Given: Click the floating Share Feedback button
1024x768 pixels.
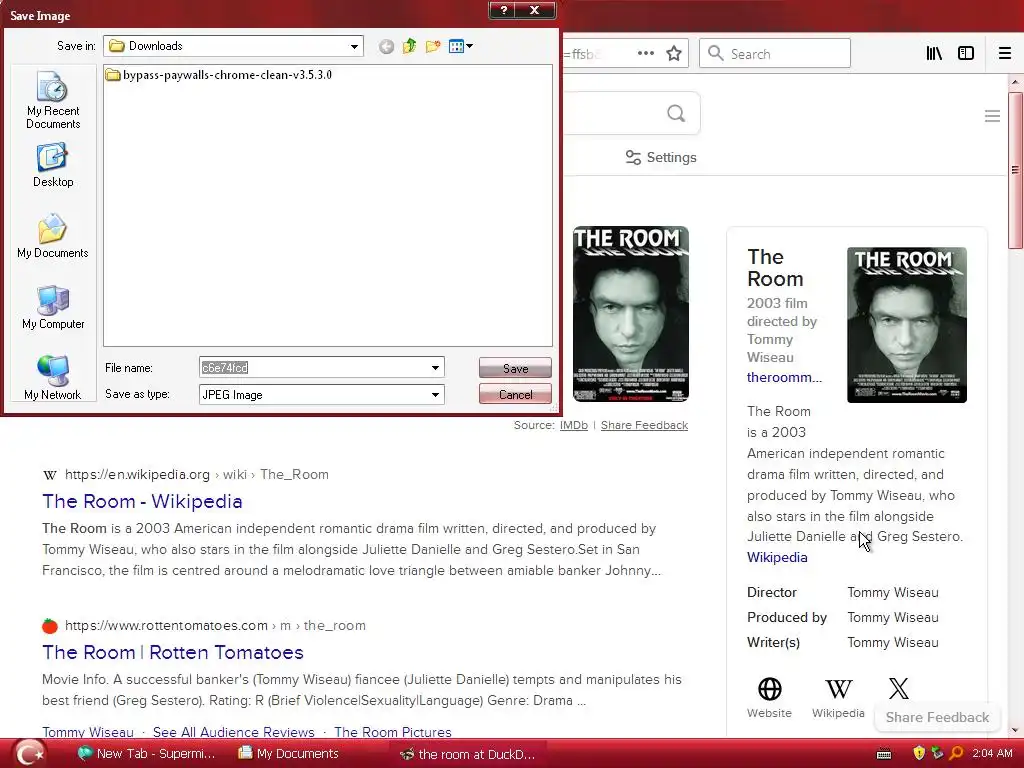Looking at the screenshot, I should tap(937, 717).
